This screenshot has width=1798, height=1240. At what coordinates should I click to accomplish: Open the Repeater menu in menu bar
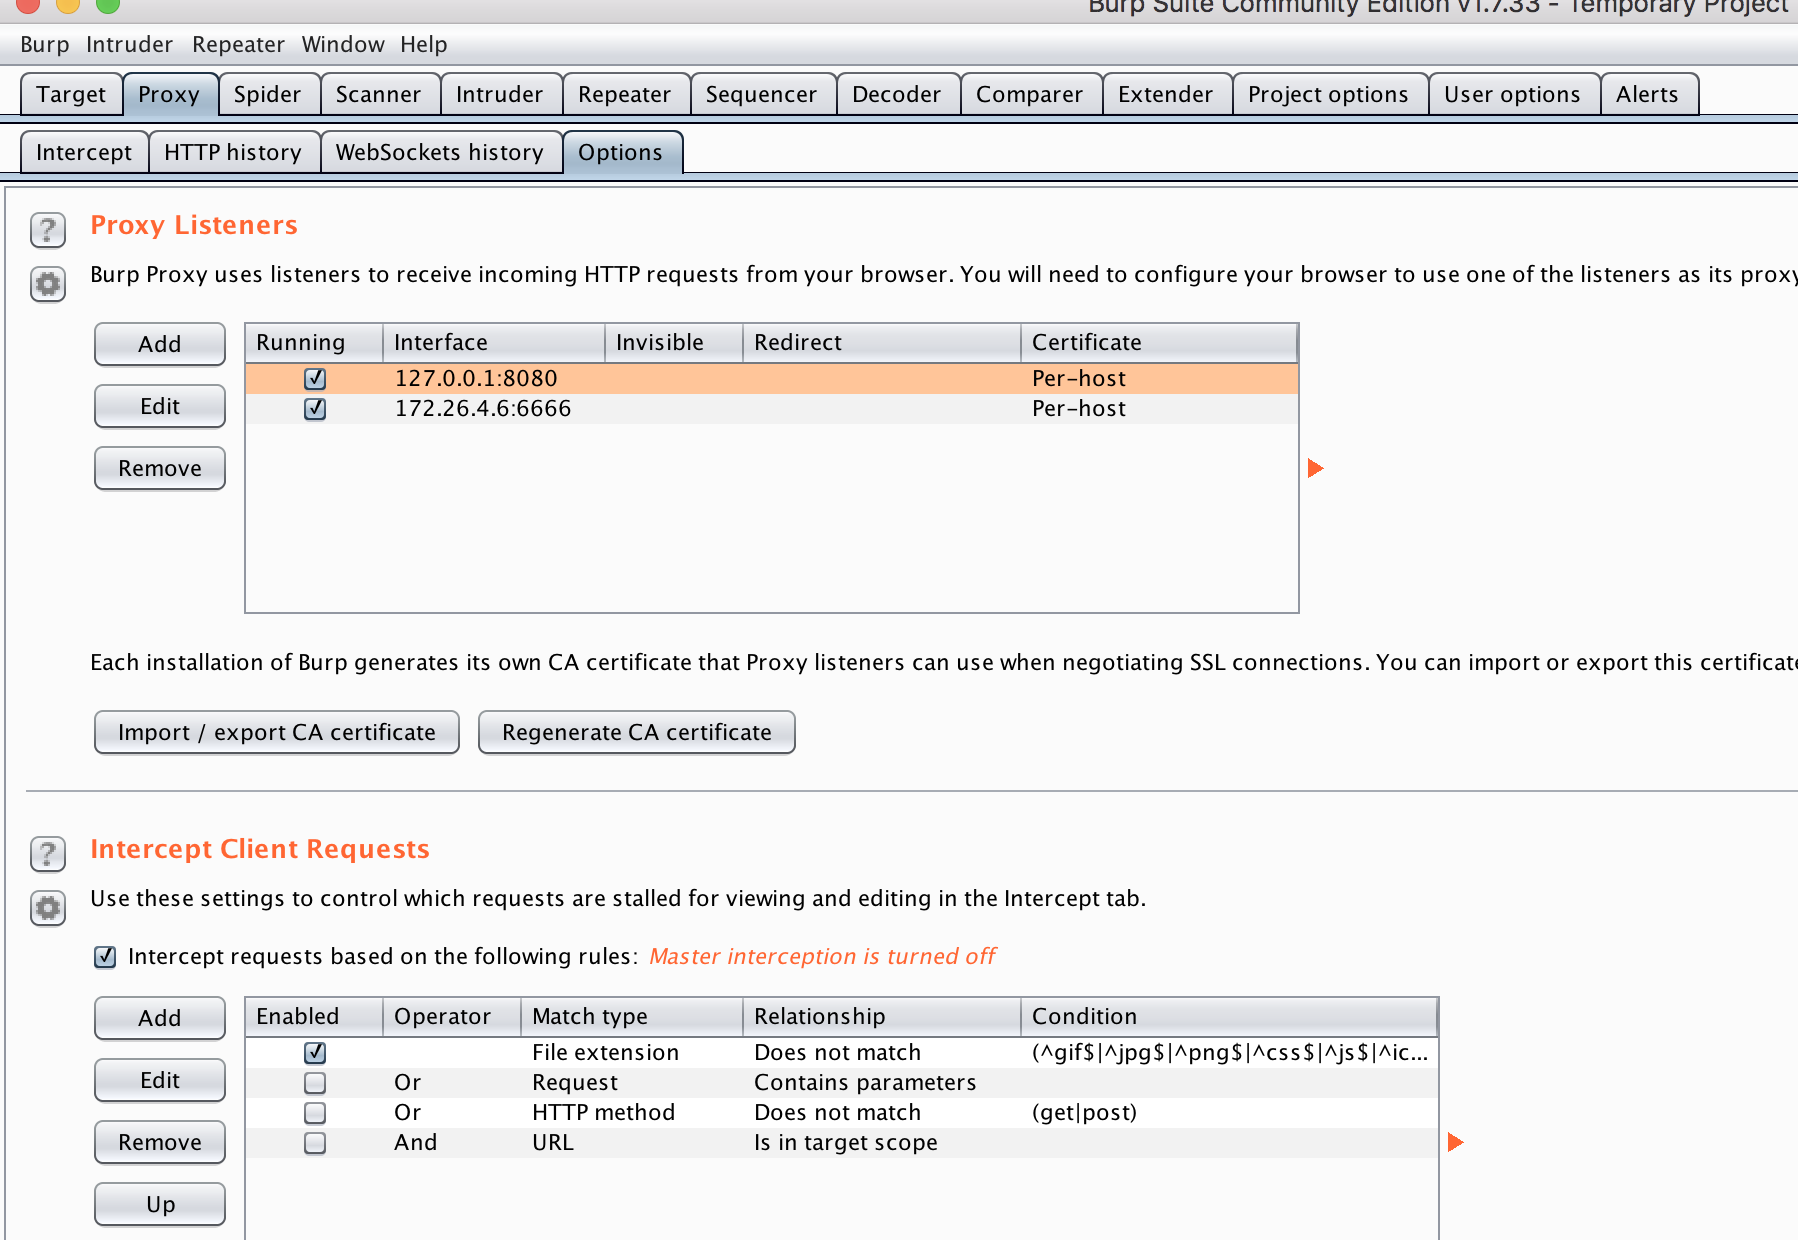coord(238,45)
